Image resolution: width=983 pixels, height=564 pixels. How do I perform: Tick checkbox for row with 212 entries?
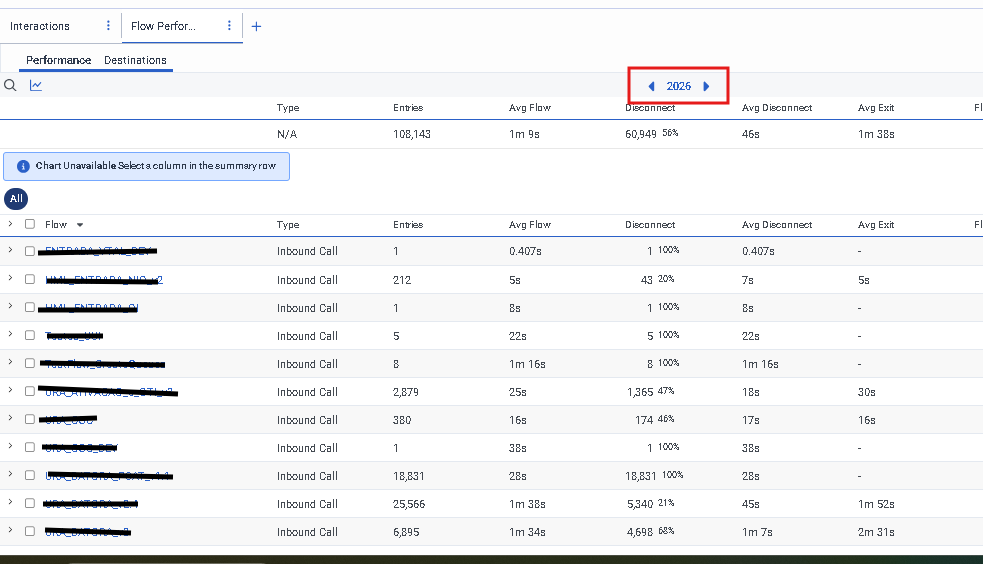click(30, 280)
